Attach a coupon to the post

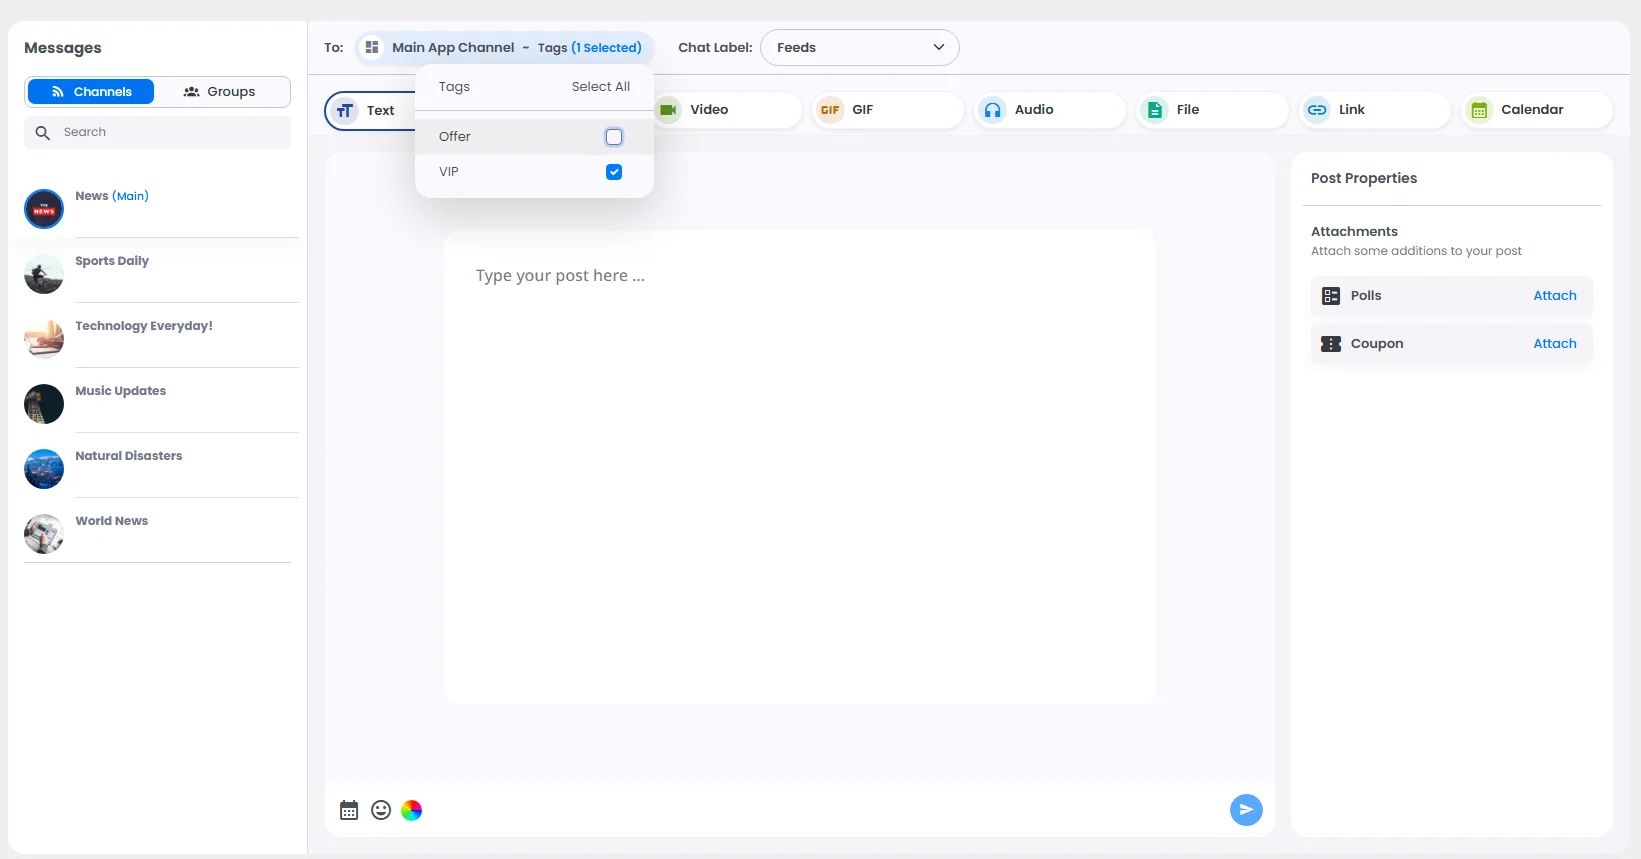point(1555,344)
